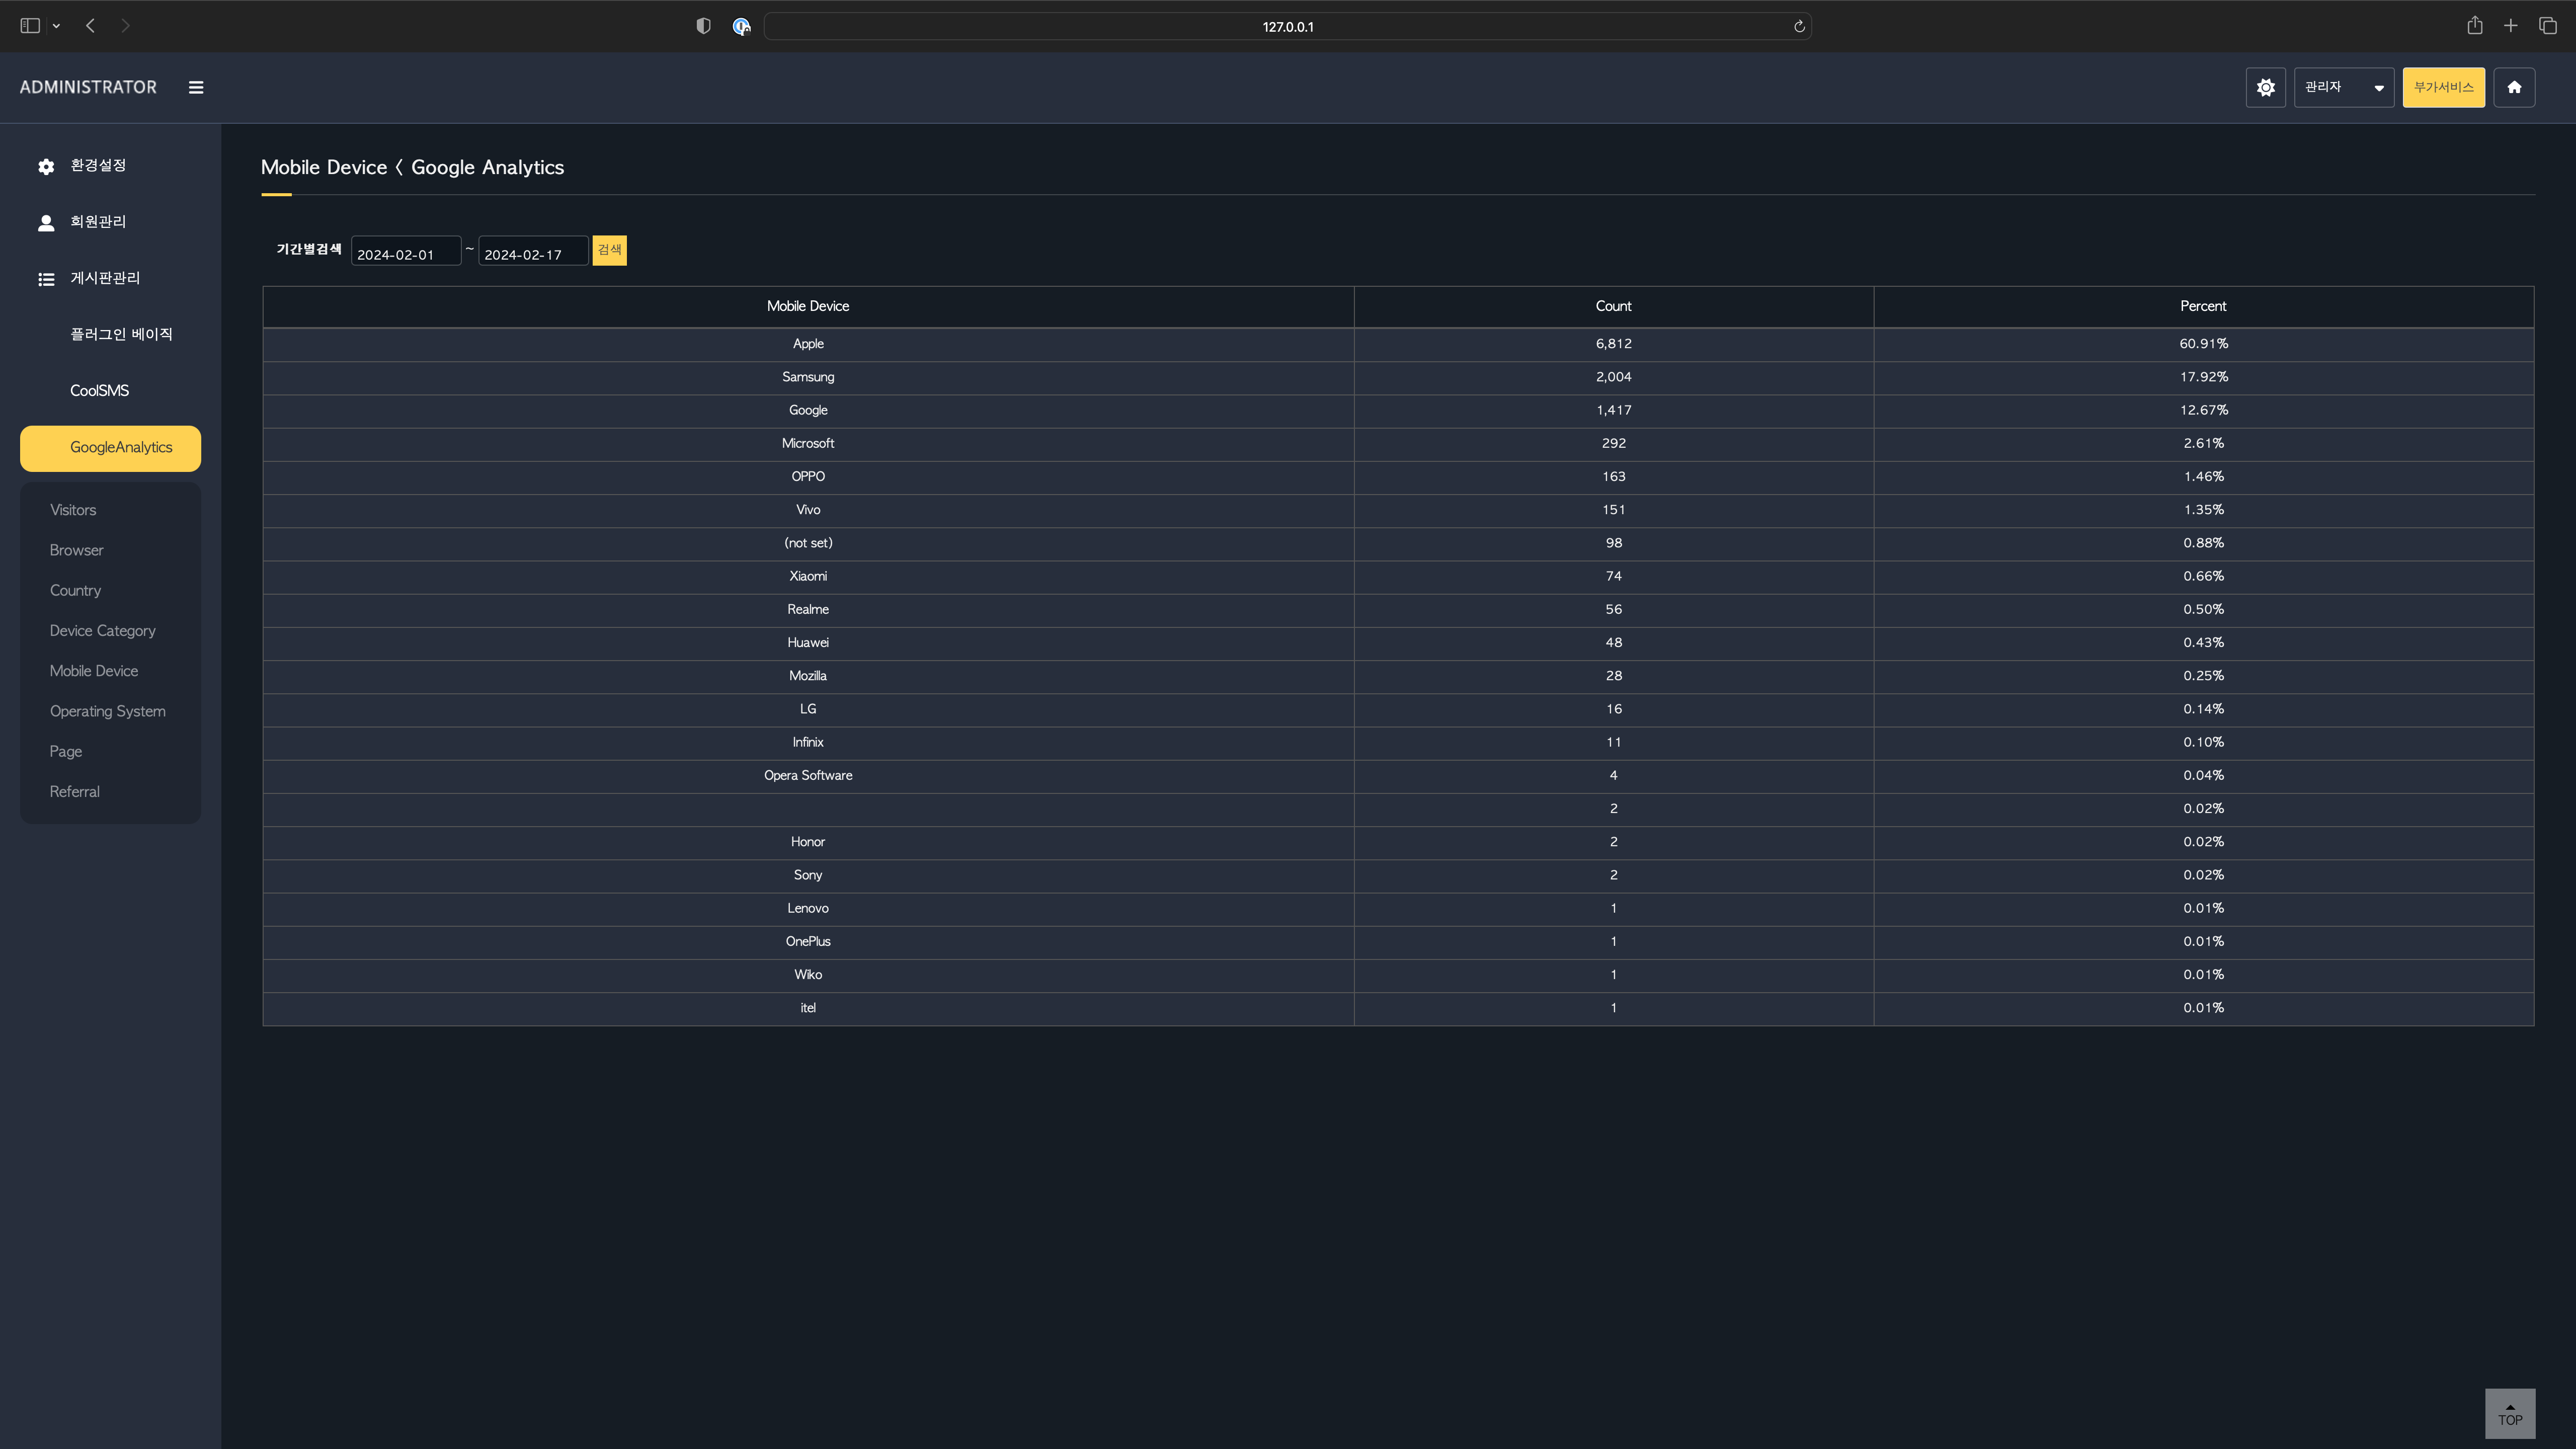Click the browser share icon
Viewport: 2576px width, 1449px height.
tap(2474, 26)
